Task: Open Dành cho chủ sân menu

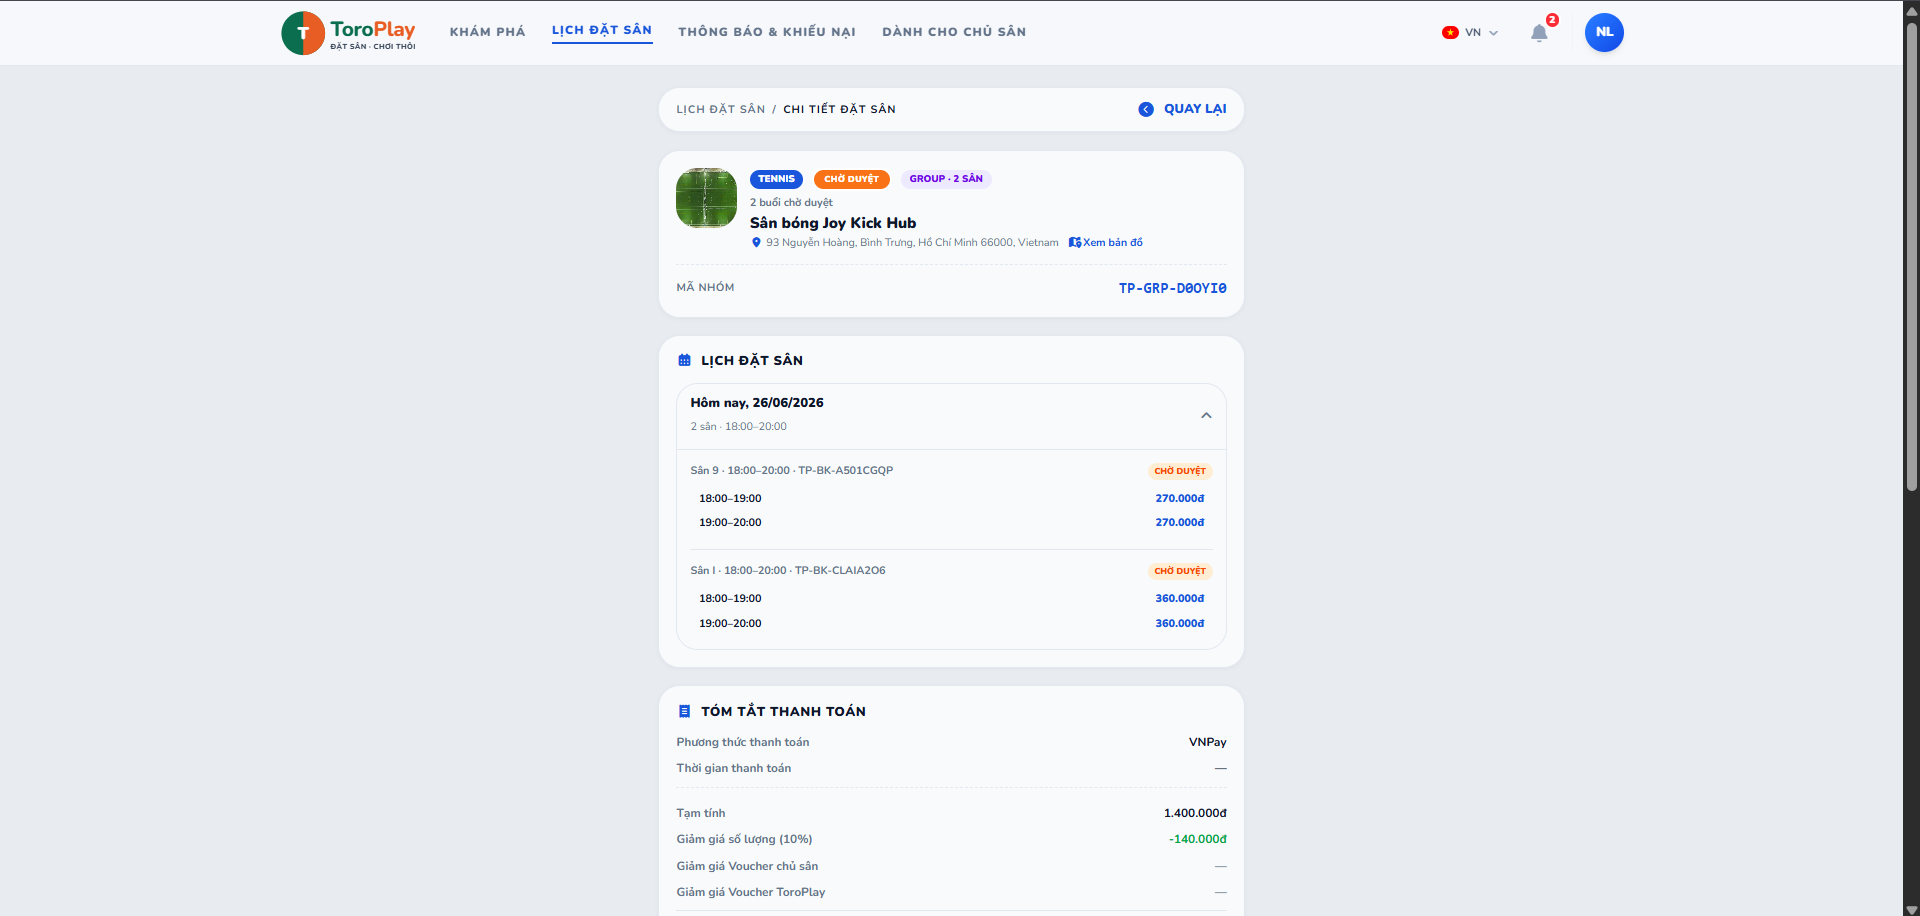Action: [x=954, y=32]
